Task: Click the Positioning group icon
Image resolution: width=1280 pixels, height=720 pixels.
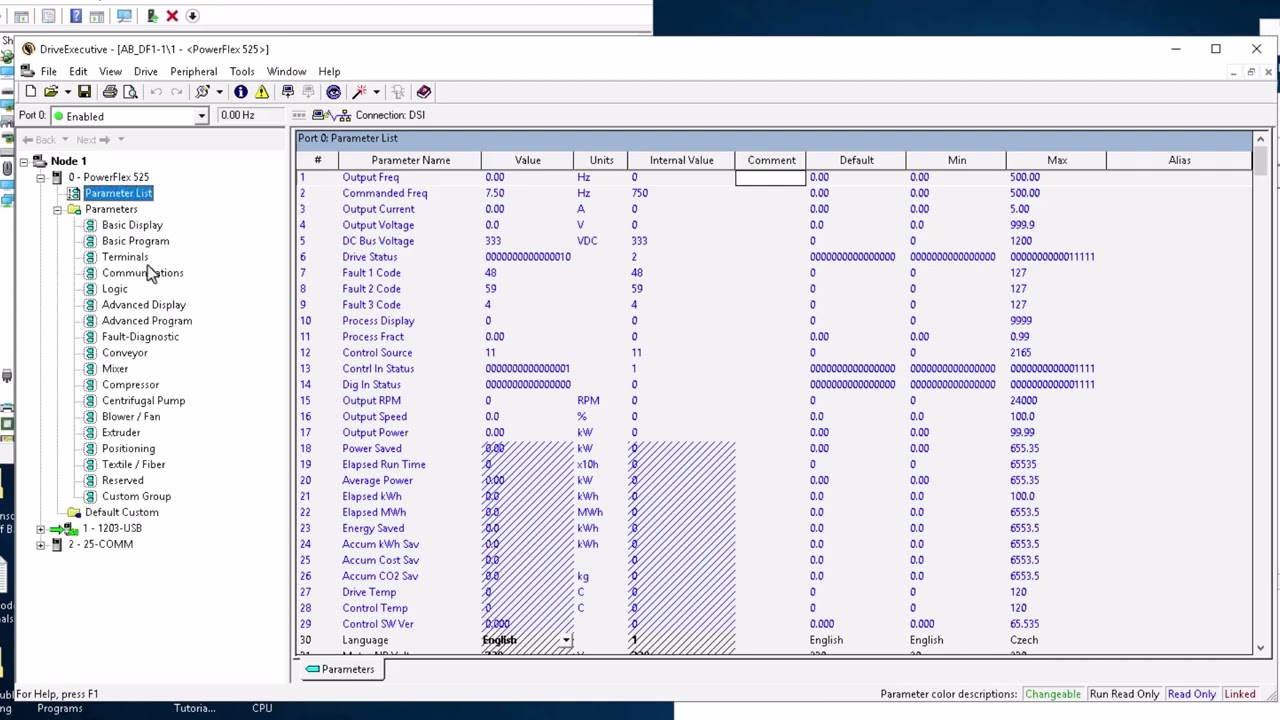Action: 91,449
